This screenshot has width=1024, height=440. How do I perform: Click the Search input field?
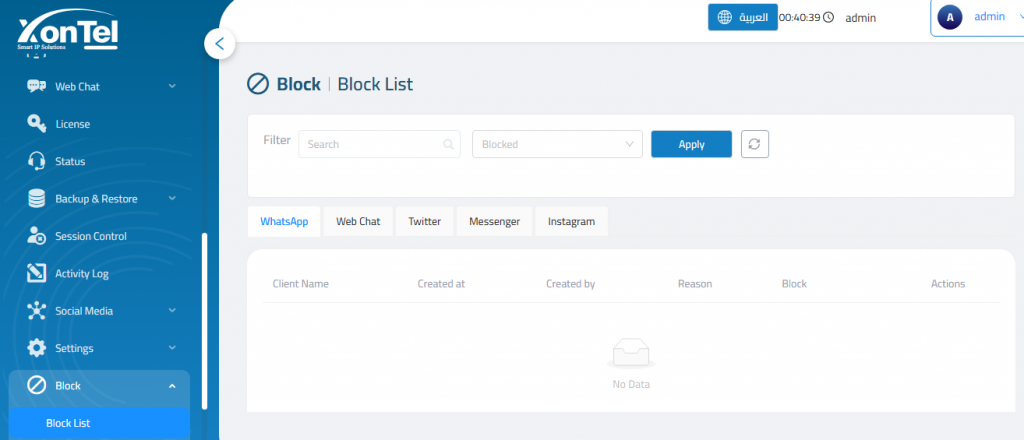tap(379, 144)
